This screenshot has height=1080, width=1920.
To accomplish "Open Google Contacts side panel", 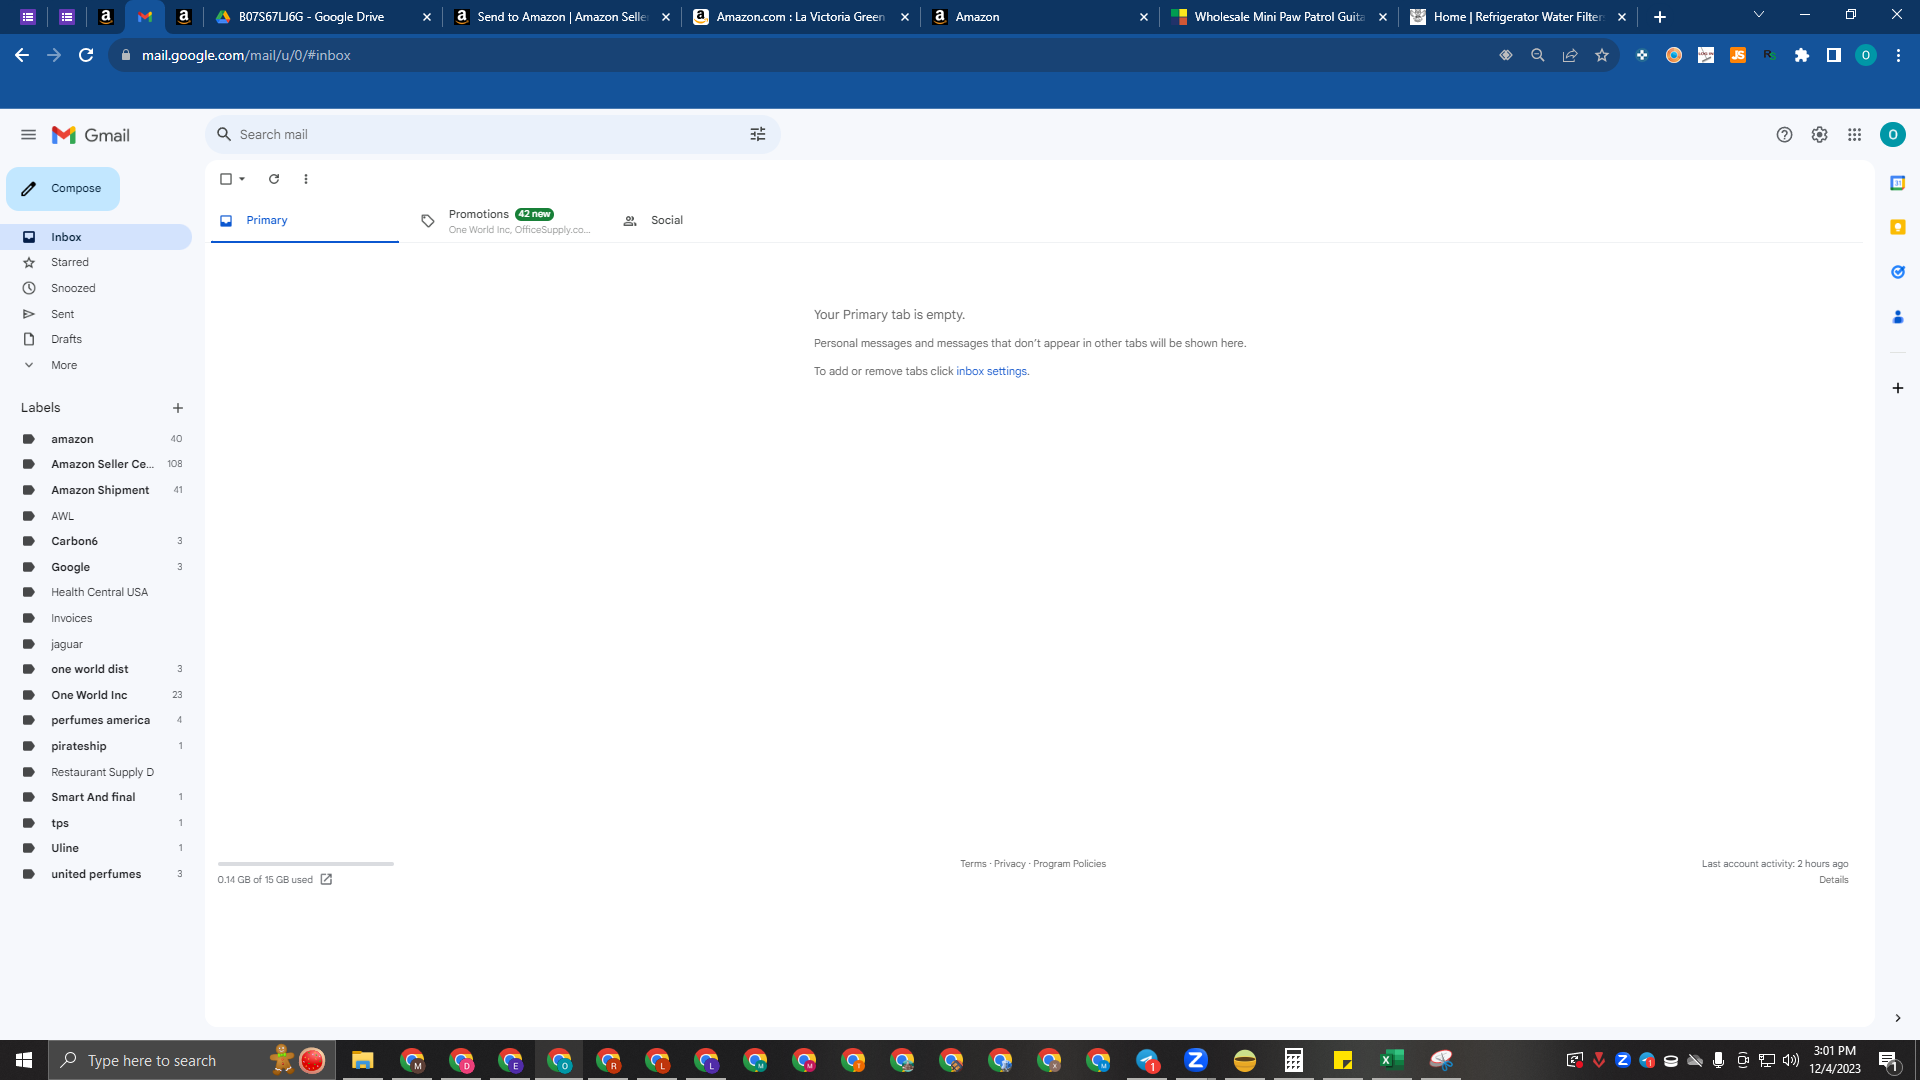I will pyautogui.click(x=1897, y=317).
